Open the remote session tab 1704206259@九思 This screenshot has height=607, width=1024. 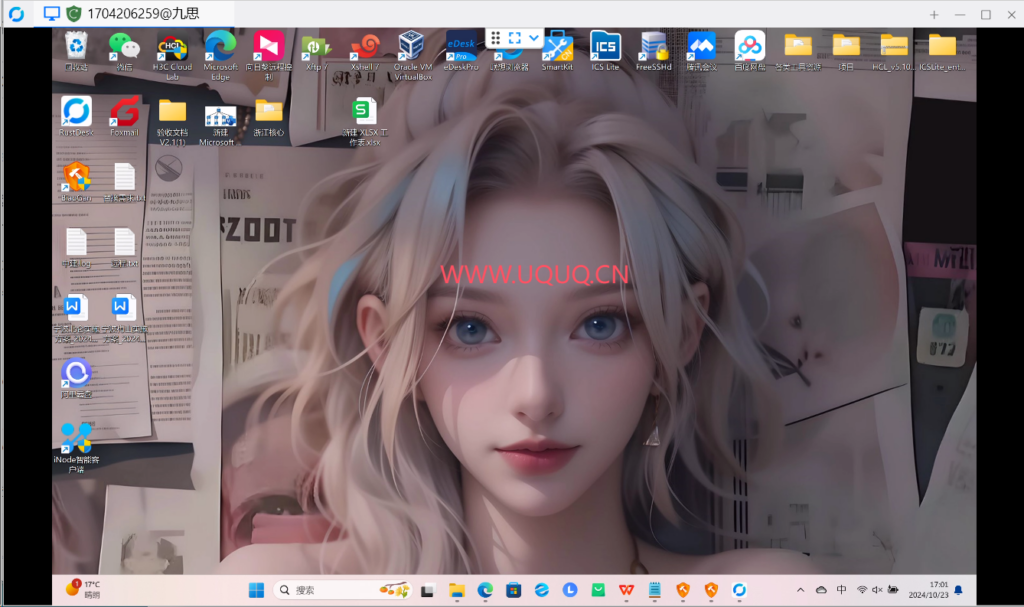[x=136, y=14]
